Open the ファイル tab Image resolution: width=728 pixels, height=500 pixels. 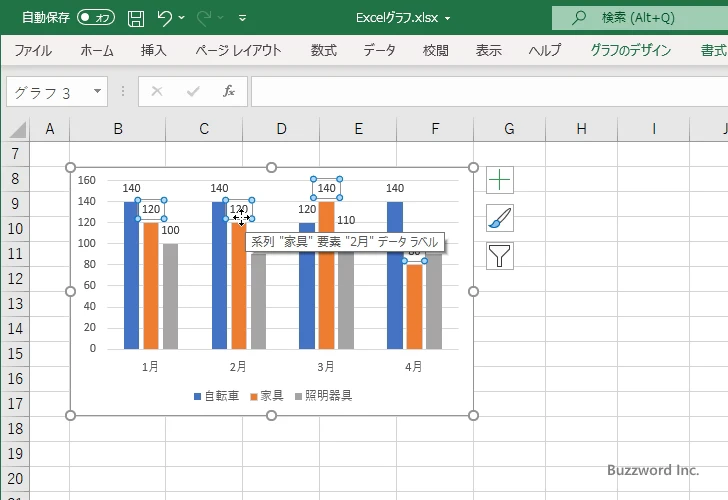33,50
